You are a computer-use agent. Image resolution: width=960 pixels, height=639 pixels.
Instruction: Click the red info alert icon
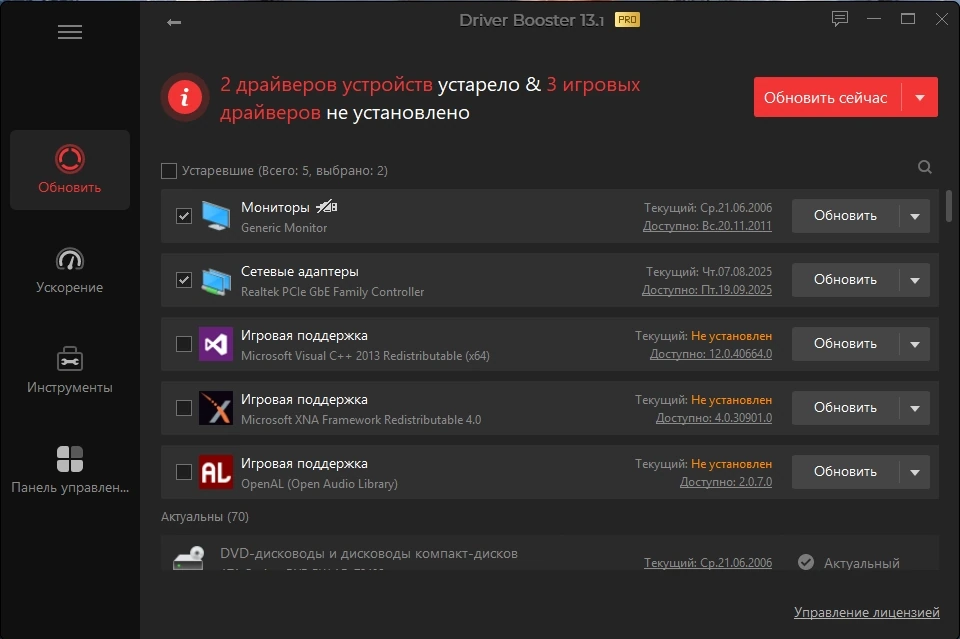[185, 97]
